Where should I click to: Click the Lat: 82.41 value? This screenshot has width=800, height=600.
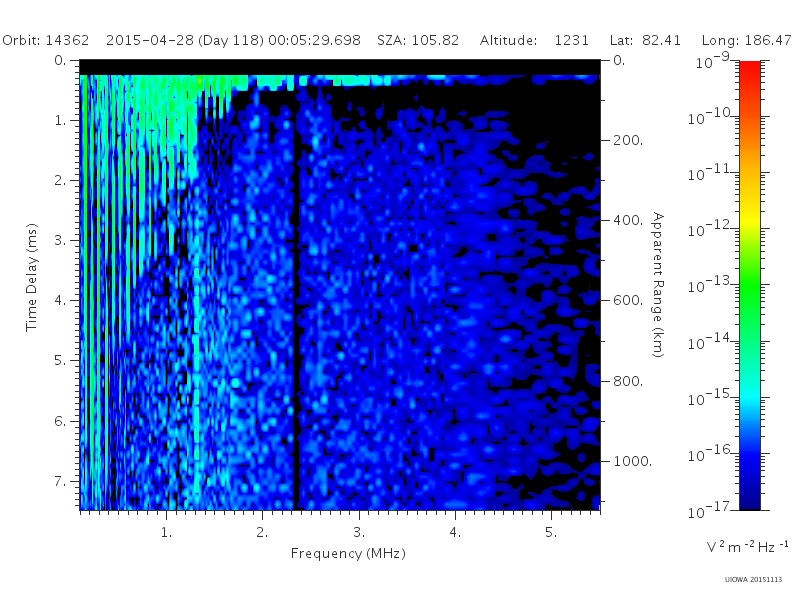(645, 40)
